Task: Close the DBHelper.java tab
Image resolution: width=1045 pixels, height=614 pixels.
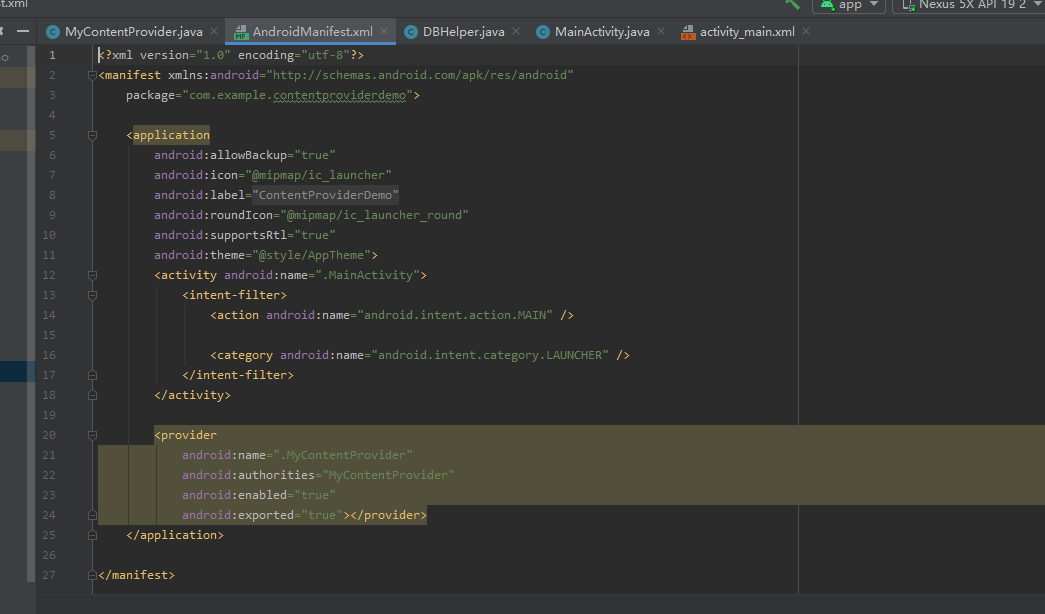Action: coord(516,31)
